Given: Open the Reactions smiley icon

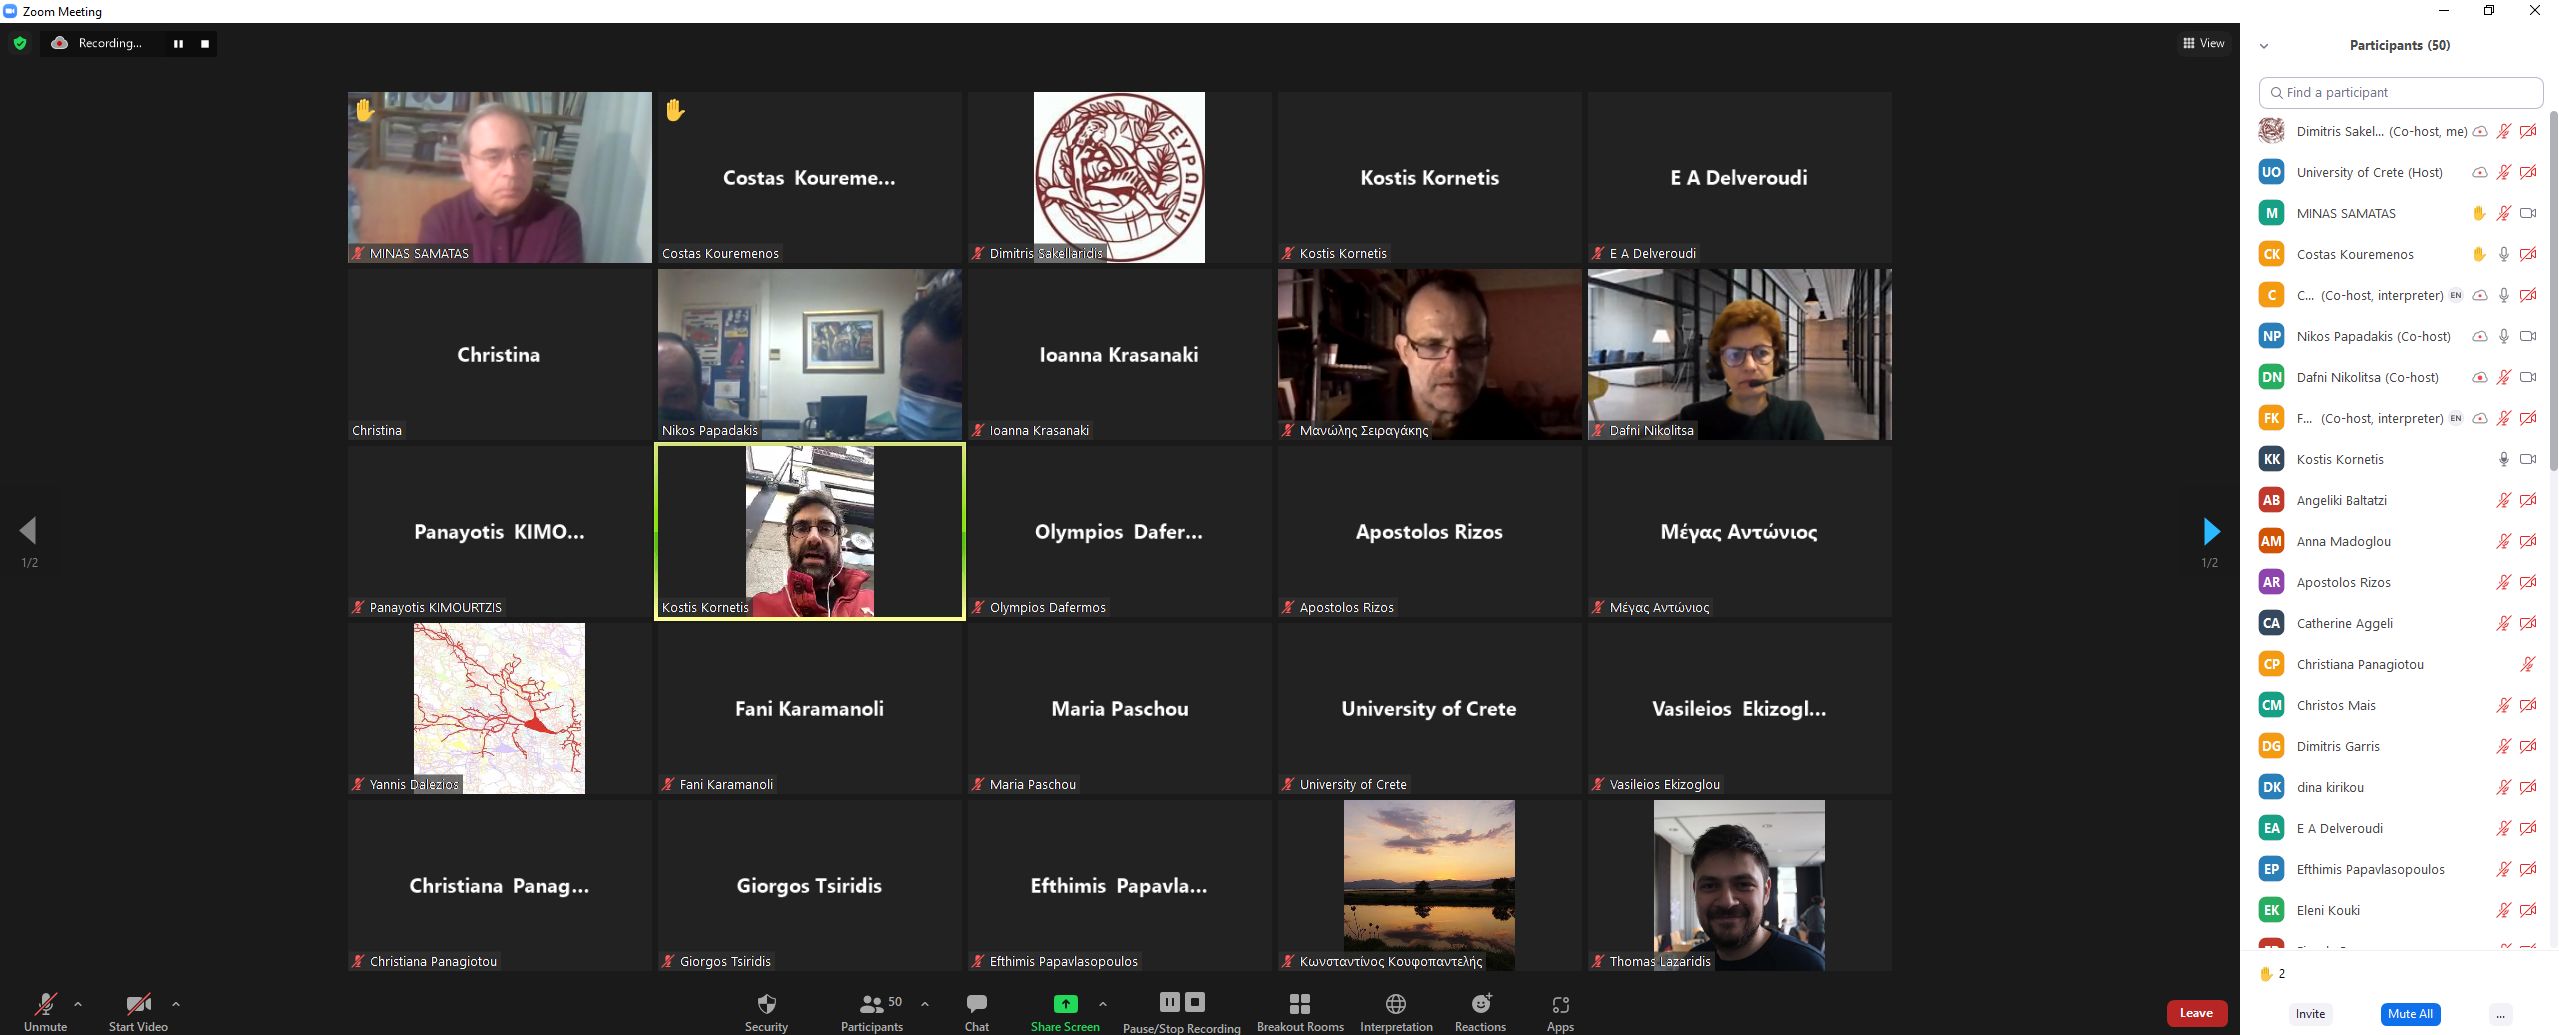Looking at the screenshot, I should point(1481,1003).
